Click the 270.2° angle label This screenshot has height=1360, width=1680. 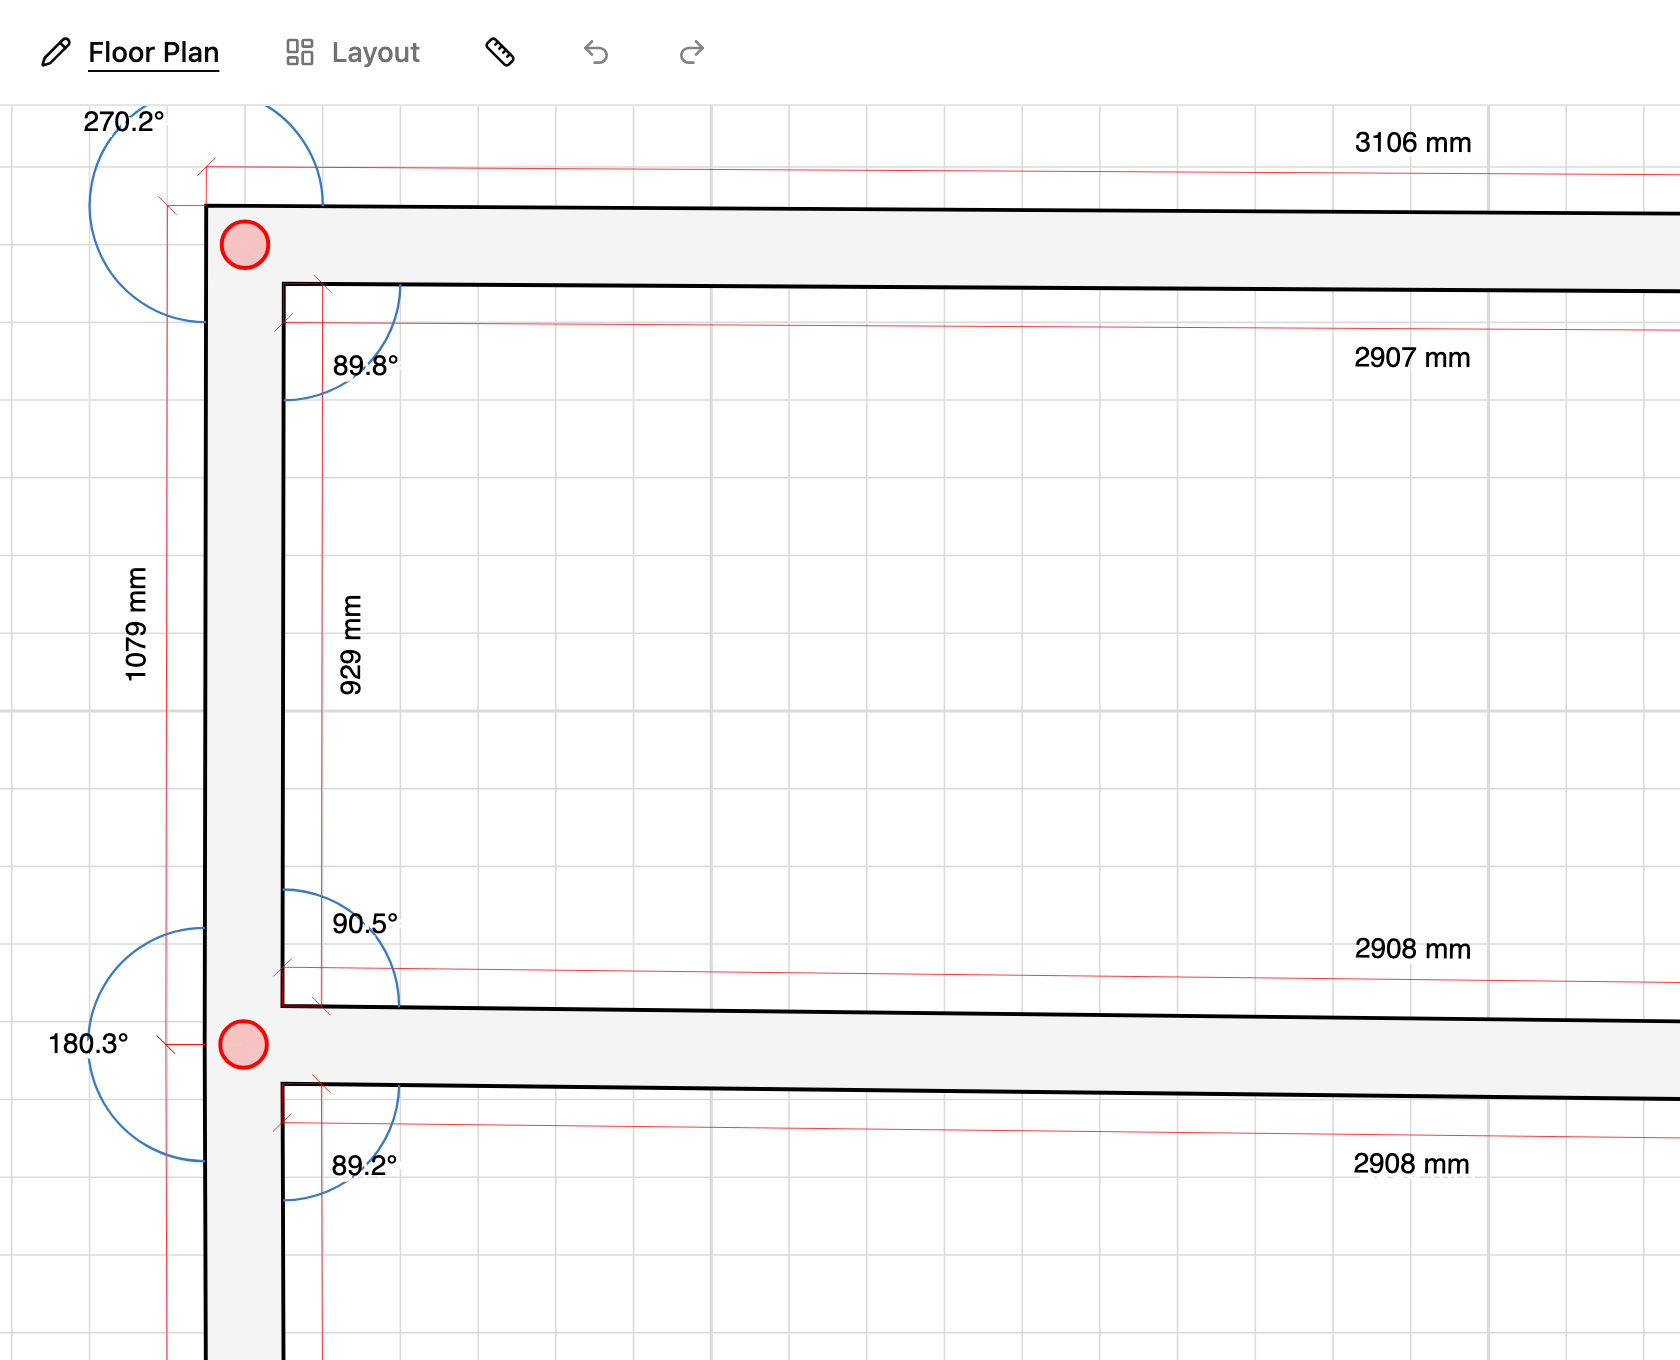[124, 121]
